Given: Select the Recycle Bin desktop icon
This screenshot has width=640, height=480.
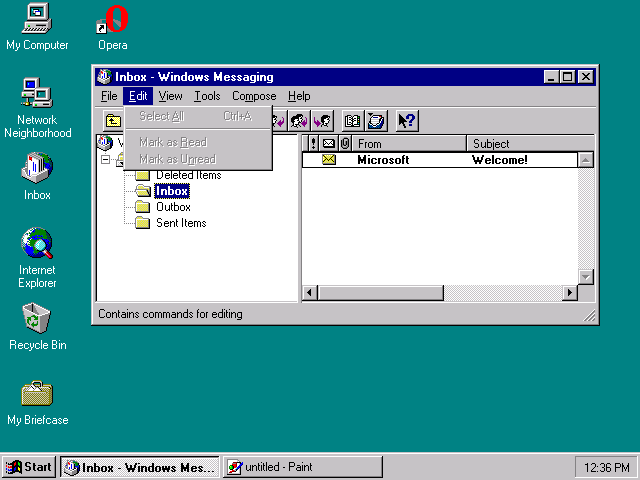Looking at the screenshot, I should pos(37,327).
